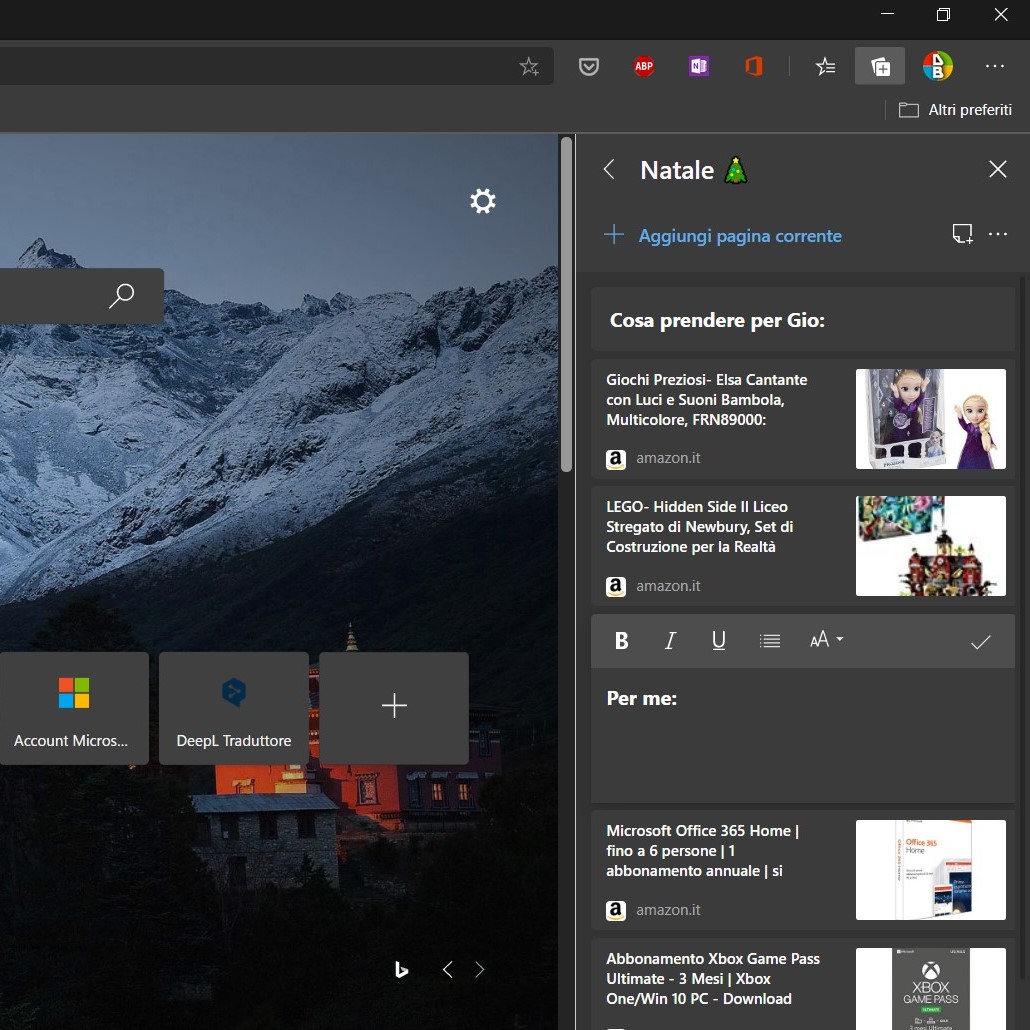This screenshot has width=1030, height=1030.
Task: Go back from Natale collection
Action: click(609, 169)
